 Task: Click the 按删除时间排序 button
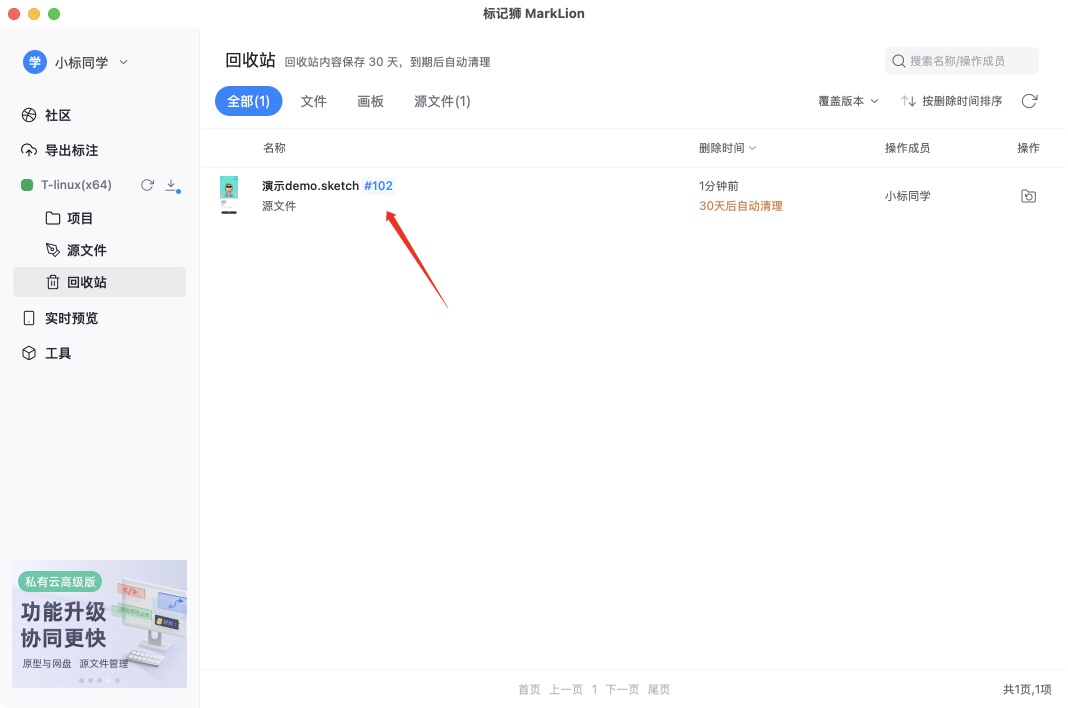click(952, 101)
